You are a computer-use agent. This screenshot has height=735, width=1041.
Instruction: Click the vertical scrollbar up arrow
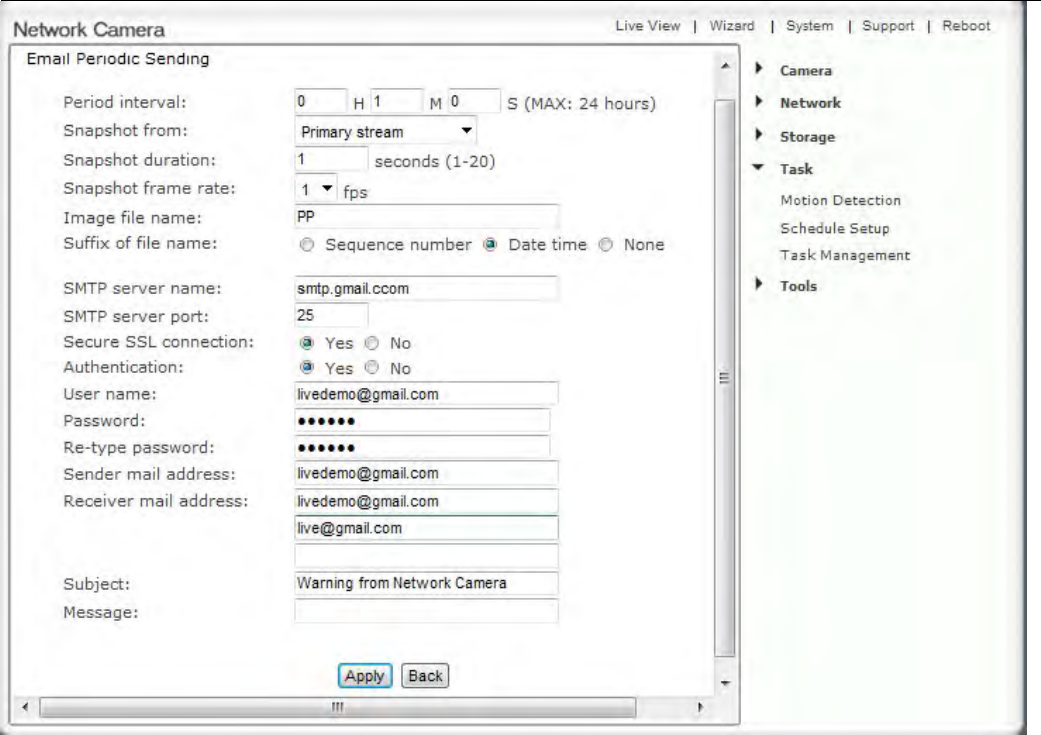click(725, 66)
